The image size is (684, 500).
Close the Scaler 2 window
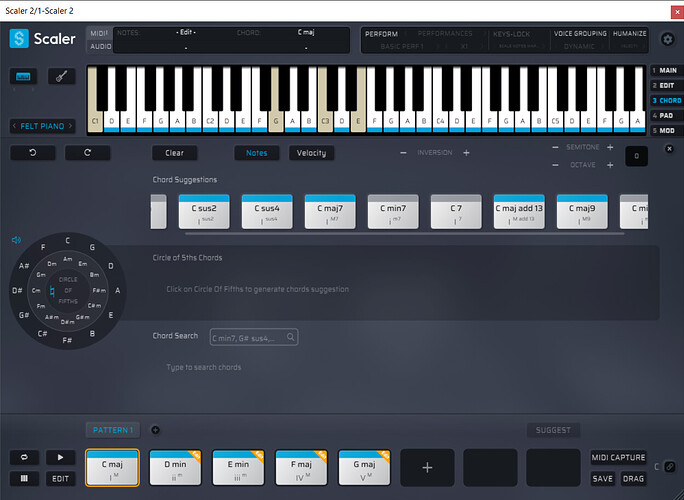677,12
